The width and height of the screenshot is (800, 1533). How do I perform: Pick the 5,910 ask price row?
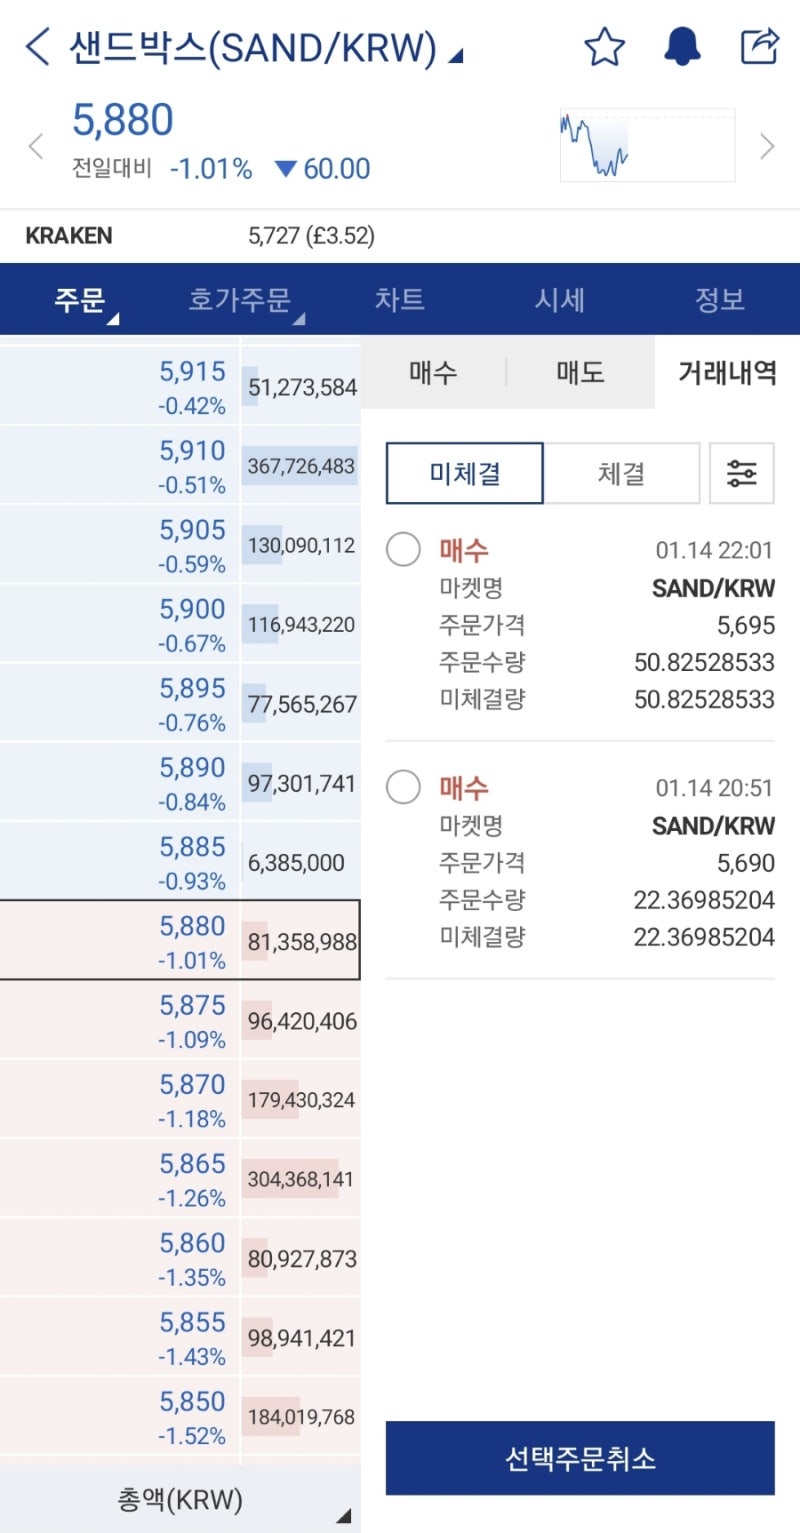click(180, 466)
